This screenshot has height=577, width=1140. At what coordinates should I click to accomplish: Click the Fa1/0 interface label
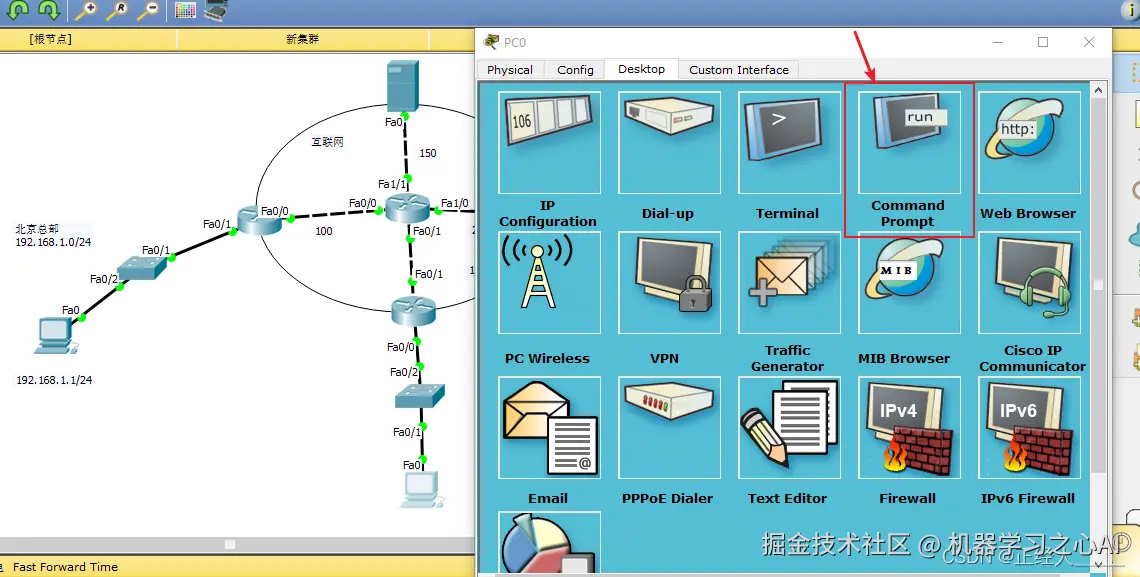(454, 203)
